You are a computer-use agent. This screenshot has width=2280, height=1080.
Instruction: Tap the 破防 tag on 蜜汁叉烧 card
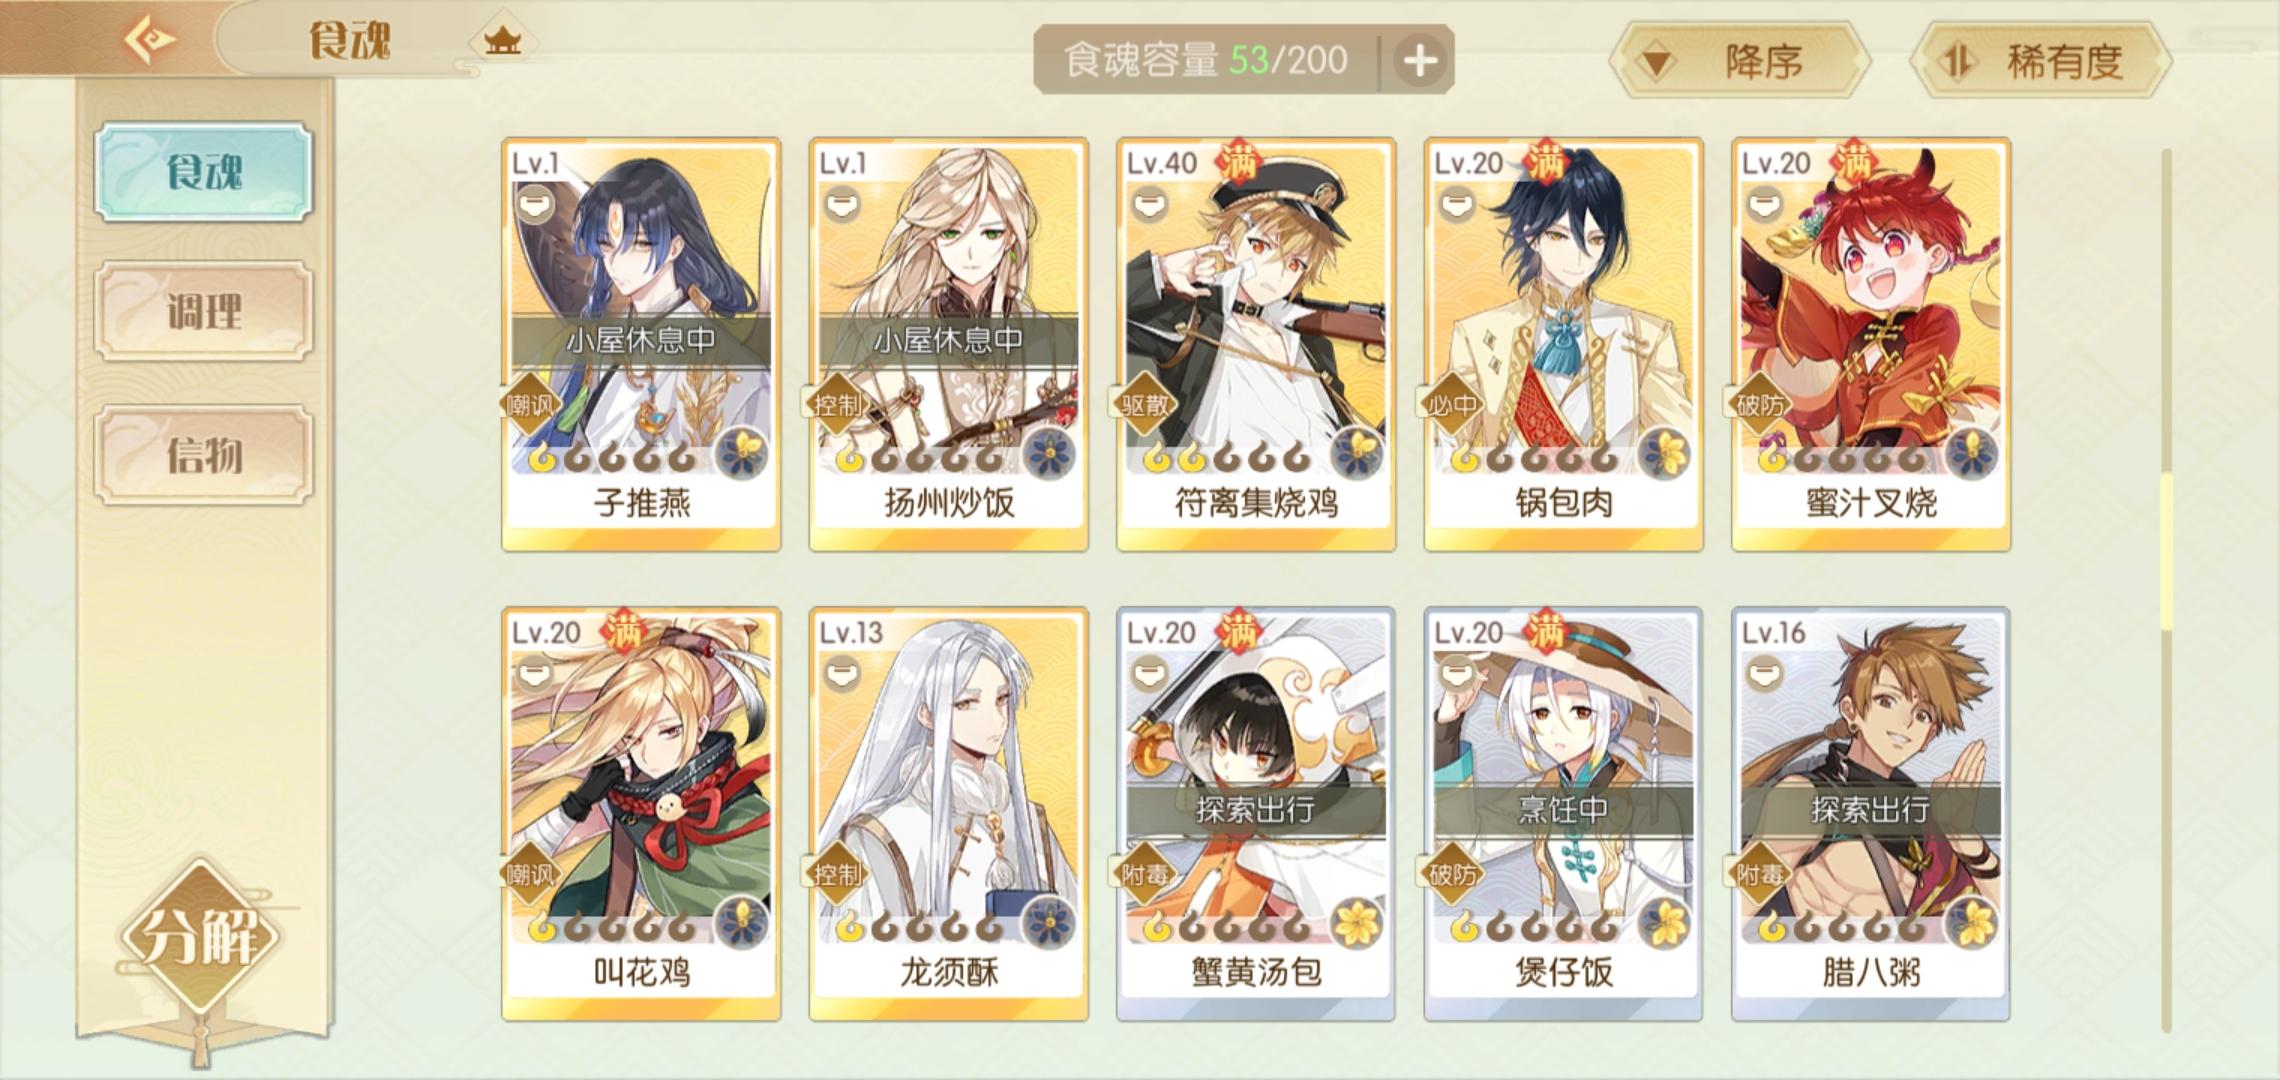click(x=1760, y=405)
